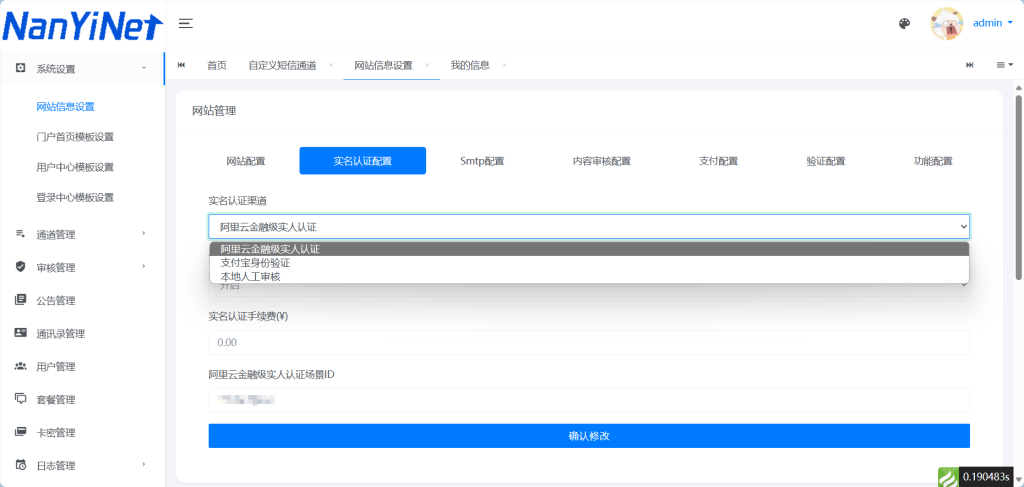
Task: Expand the 日志管理 chevron
Action: click(x=144, y=465)
